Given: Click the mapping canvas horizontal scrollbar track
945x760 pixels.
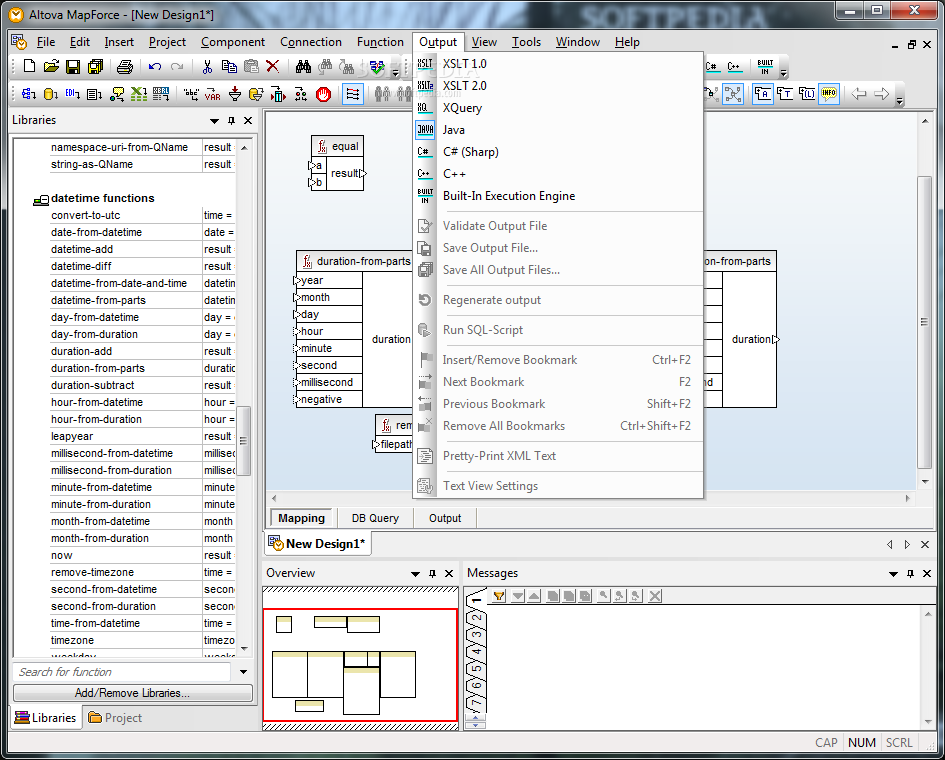Looking at the screenshot, I should pos(591,498).
